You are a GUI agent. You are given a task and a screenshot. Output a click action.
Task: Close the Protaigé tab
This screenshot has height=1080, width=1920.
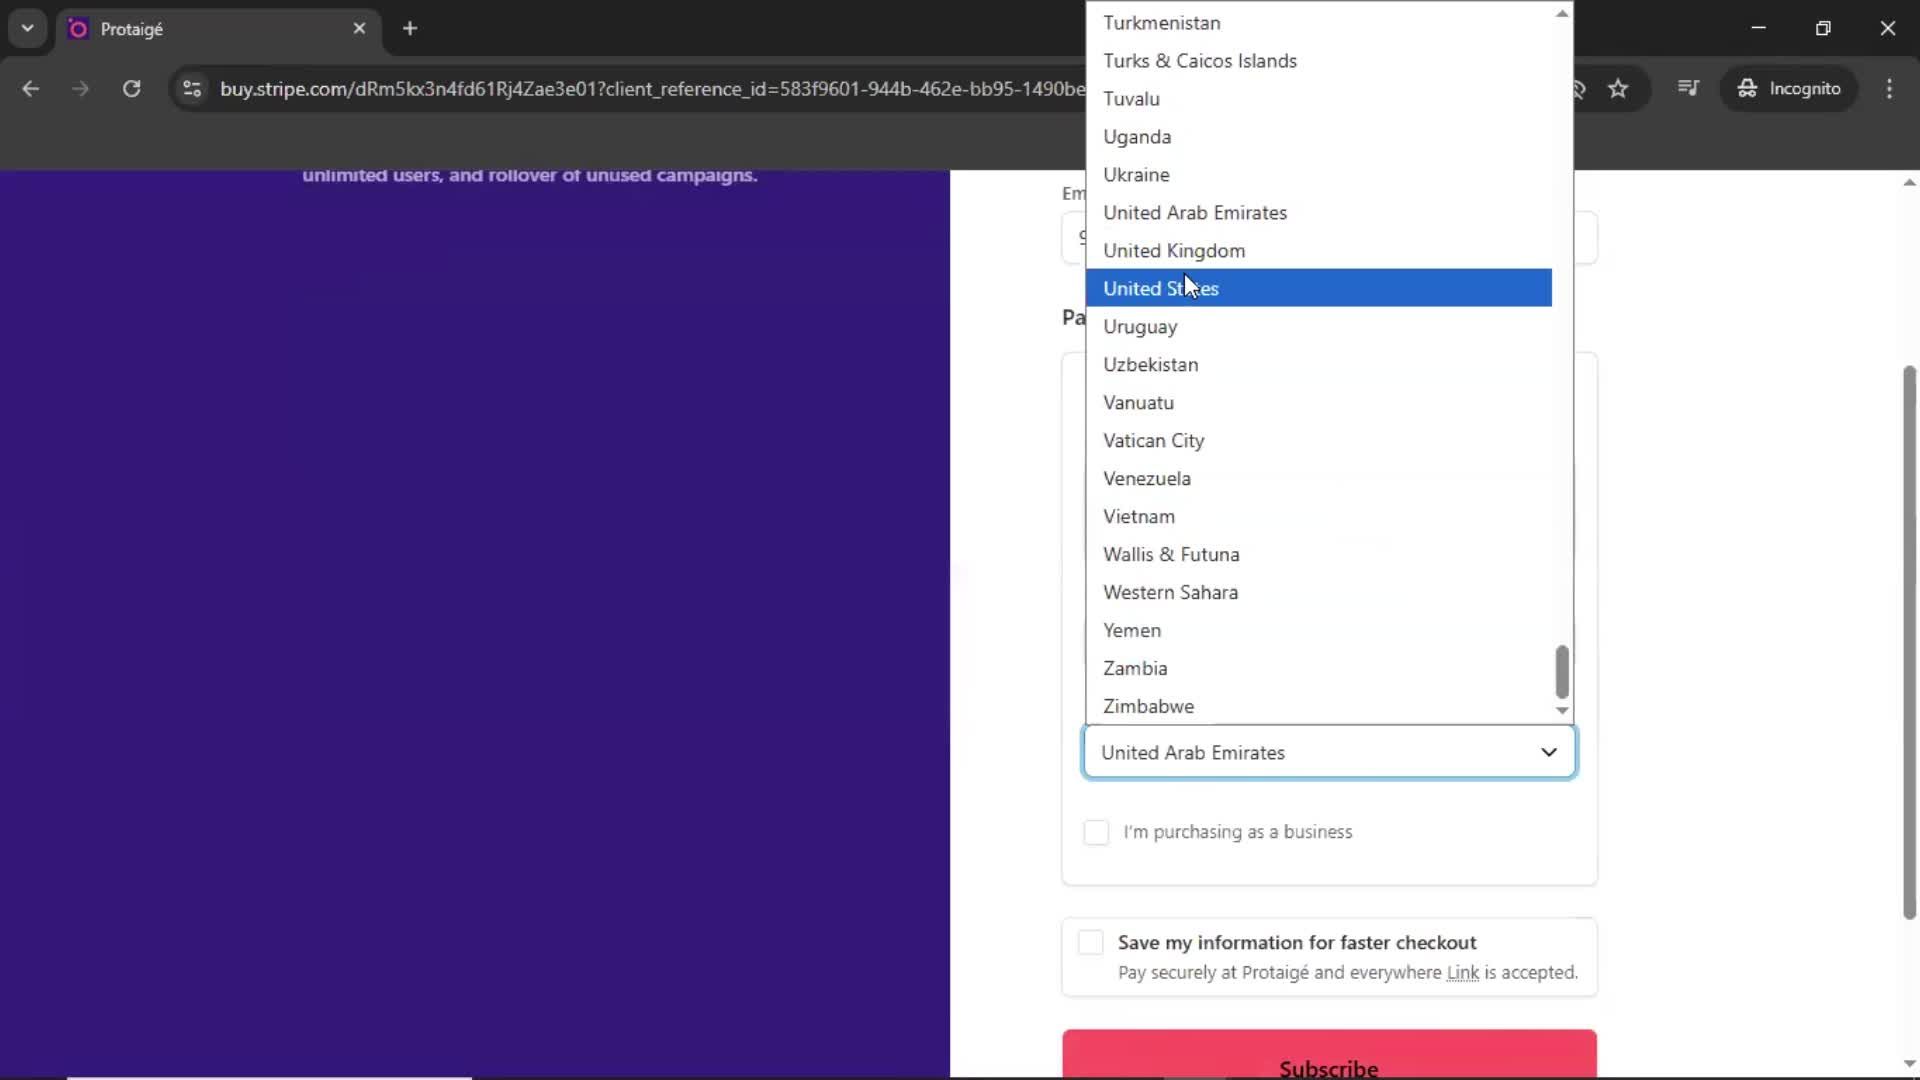pyautogui.click(x=359, y=28)
